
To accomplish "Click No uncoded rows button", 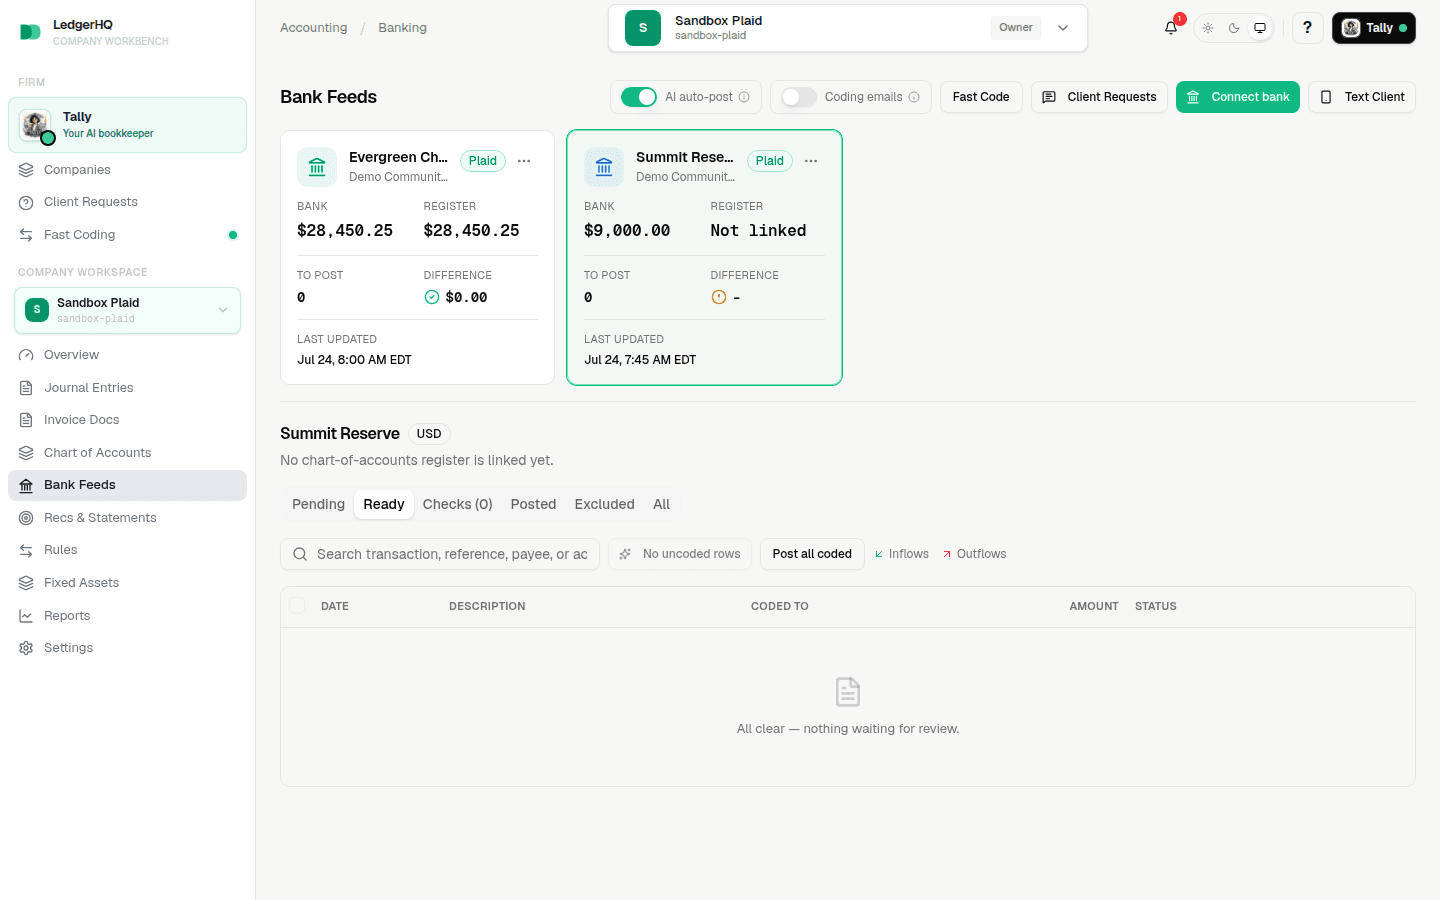I will pos(680,554).
